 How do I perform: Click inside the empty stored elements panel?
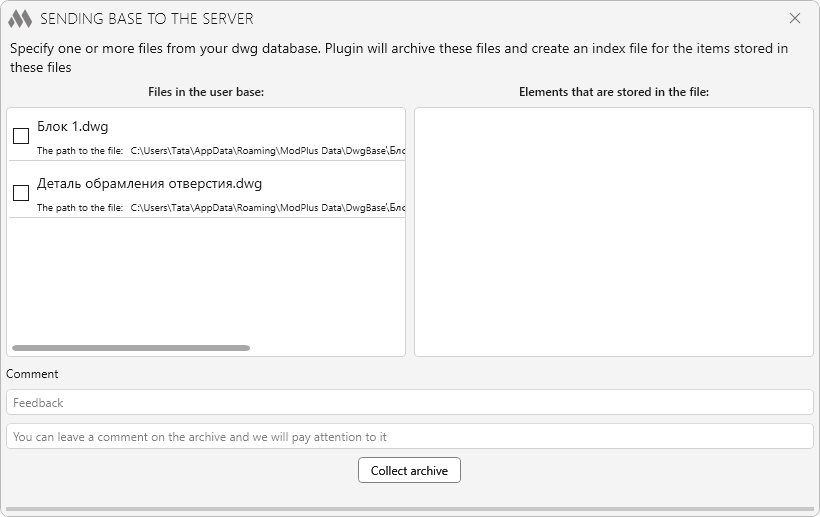pyautogui.click(x=613, y=231)
